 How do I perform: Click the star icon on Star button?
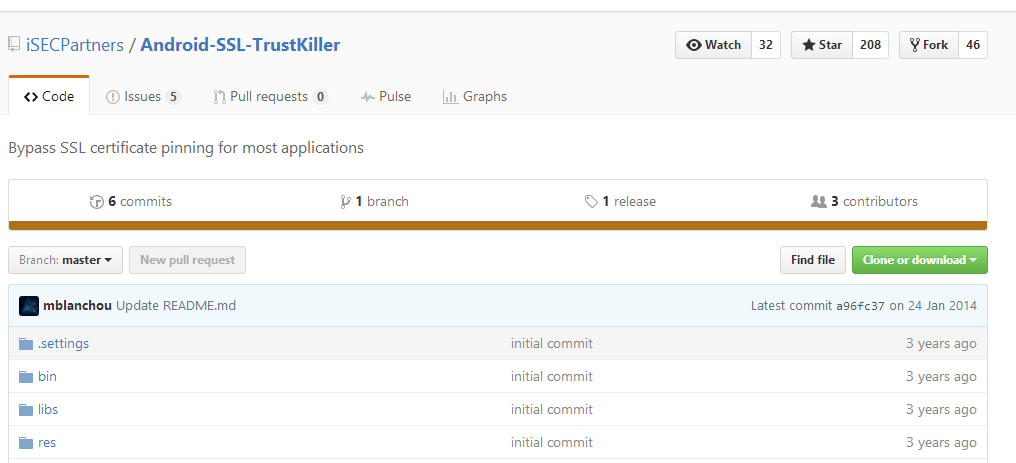click(x=809, y=45)
